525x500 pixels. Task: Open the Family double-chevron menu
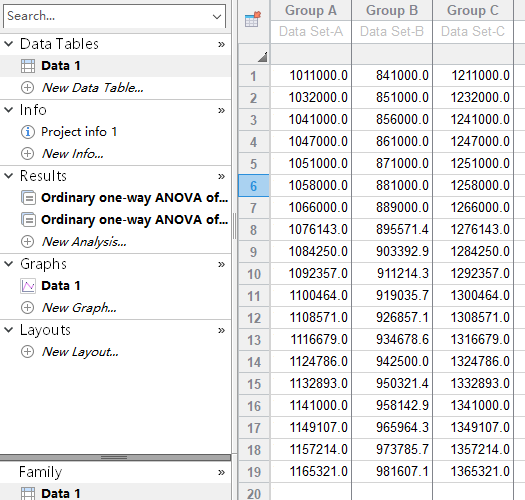tap(221, 472)
